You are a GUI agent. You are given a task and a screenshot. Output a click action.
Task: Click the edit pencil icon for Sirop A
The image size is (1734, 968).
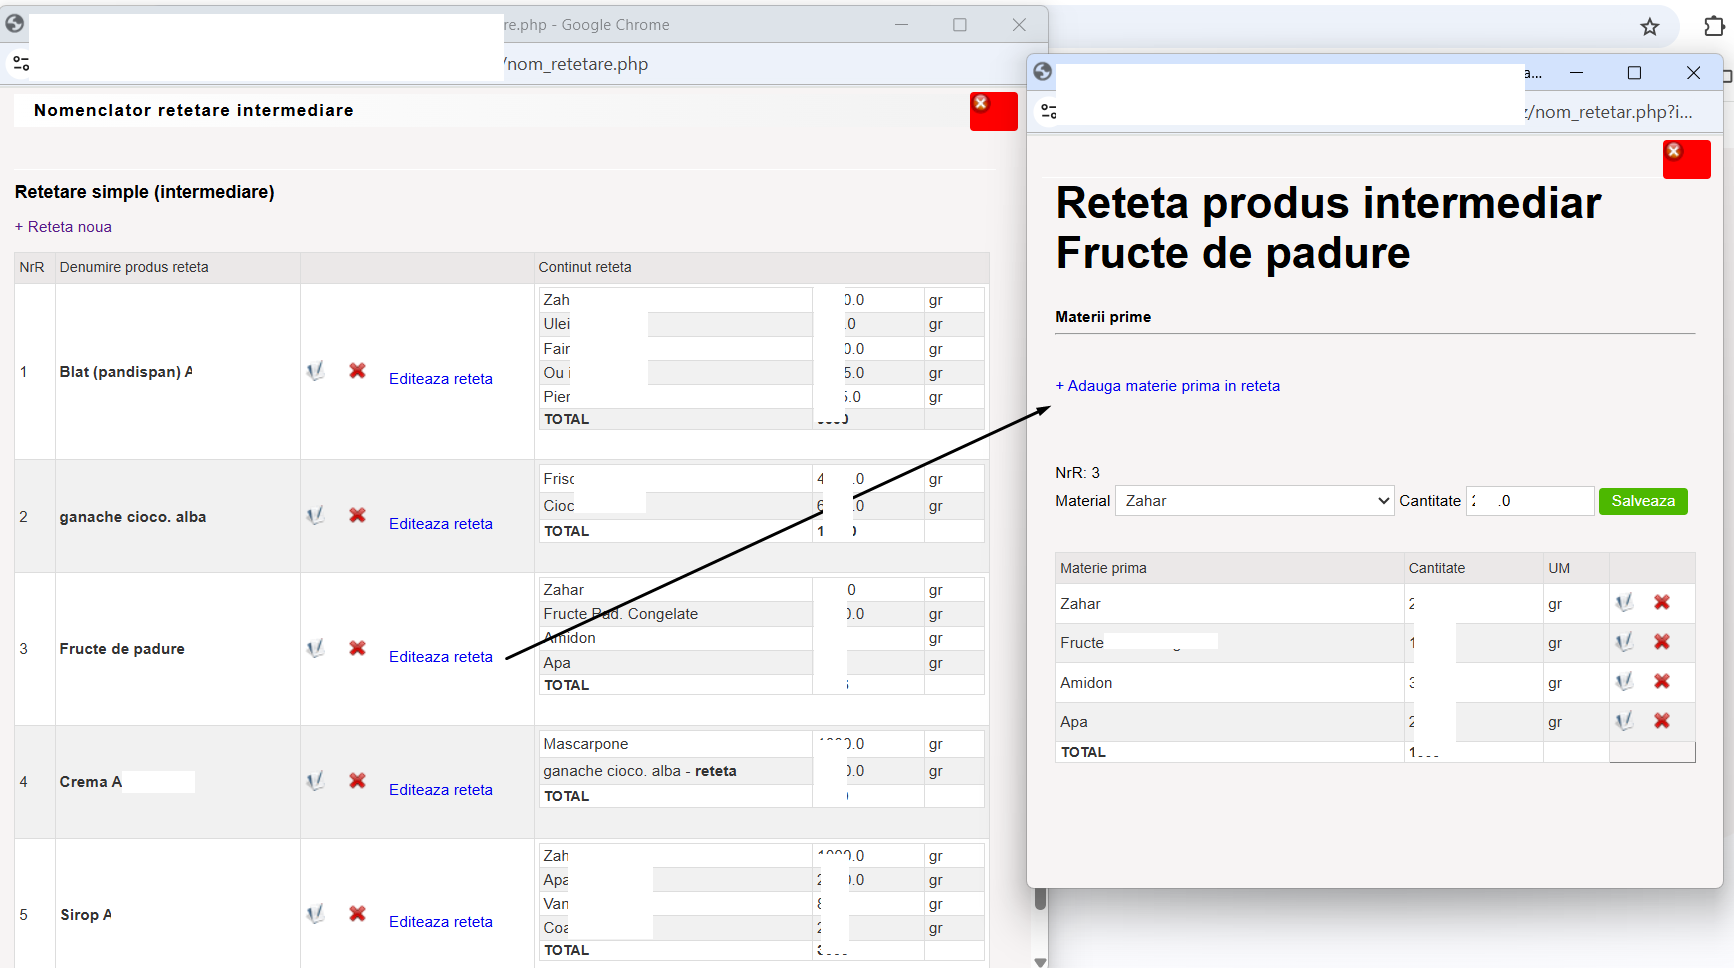click(x=316, y=913)
